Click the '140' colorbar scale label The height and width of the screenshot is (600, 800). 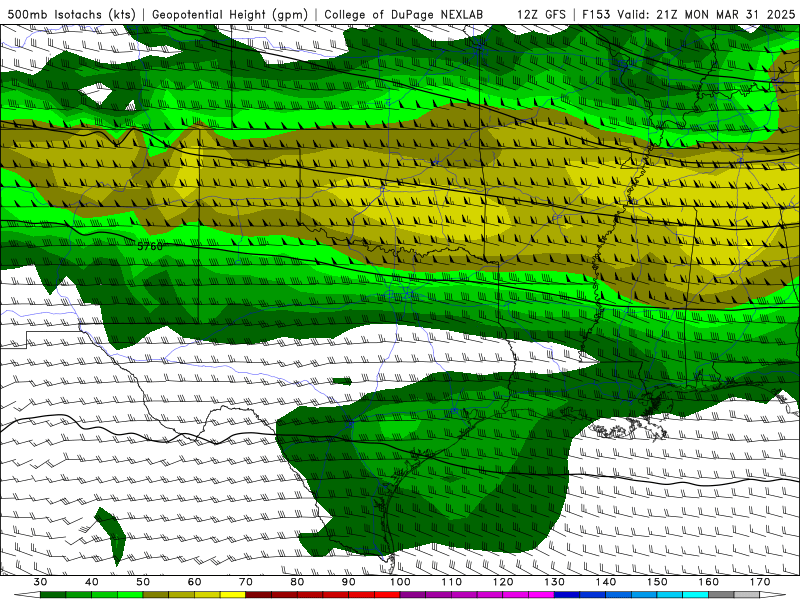[606, 582]
